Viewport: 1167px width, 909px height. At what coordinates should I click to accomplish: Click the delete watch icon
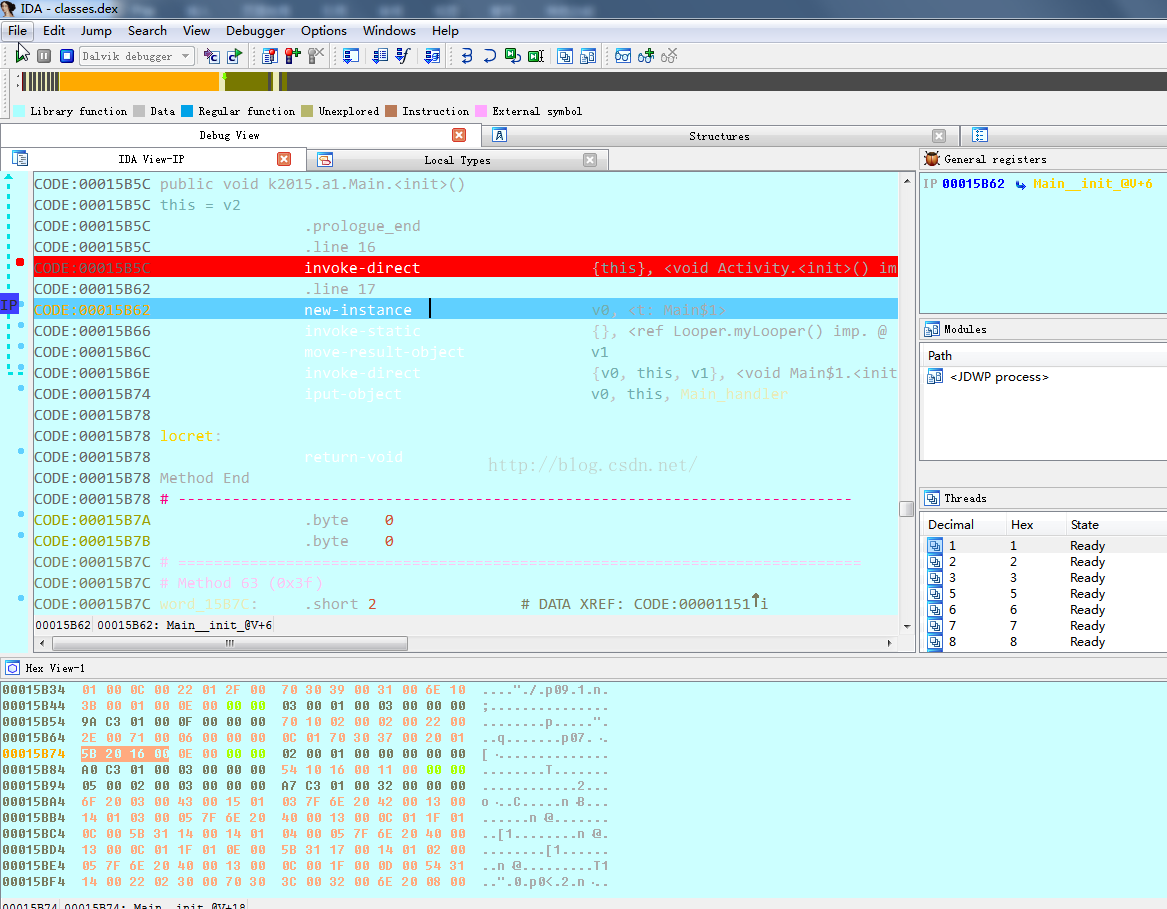click(669, 56)
